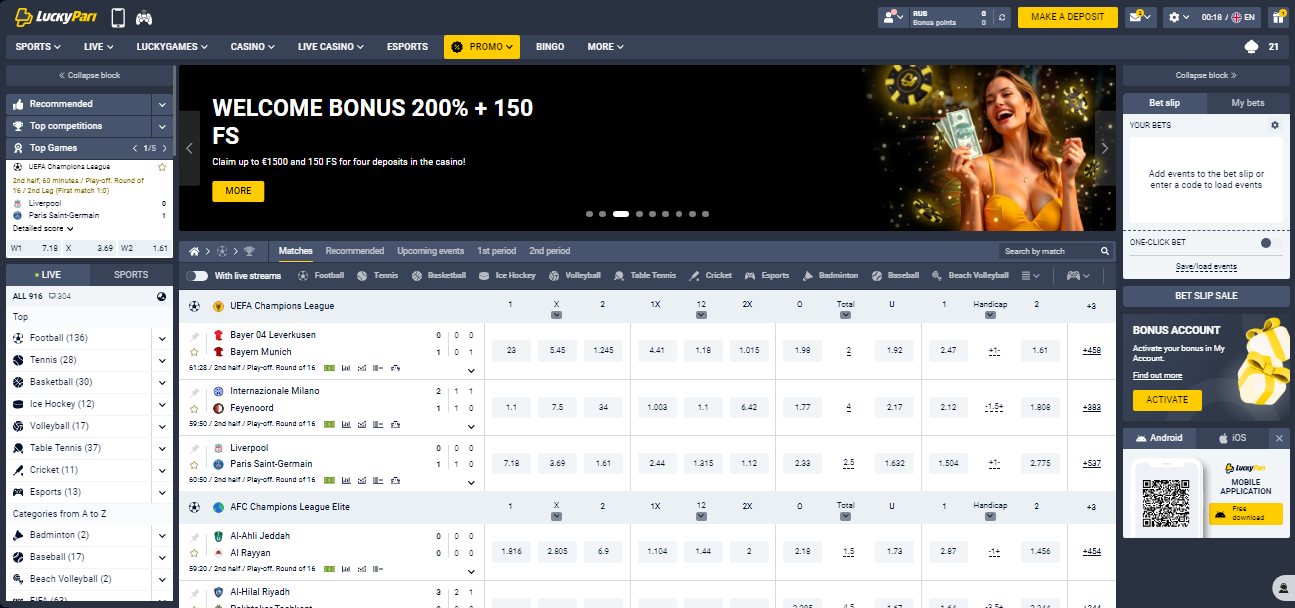Open +458 more markets for Leverkusen match
This screenshot has height=608, width=1295.
coord(1091,351)
